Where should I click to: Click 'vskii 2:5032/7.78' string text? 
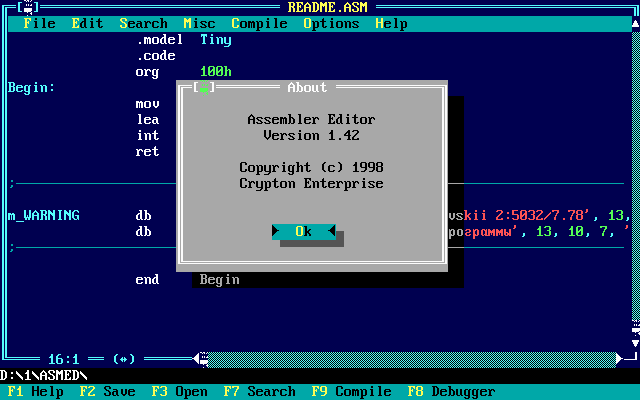pos(519,216)
